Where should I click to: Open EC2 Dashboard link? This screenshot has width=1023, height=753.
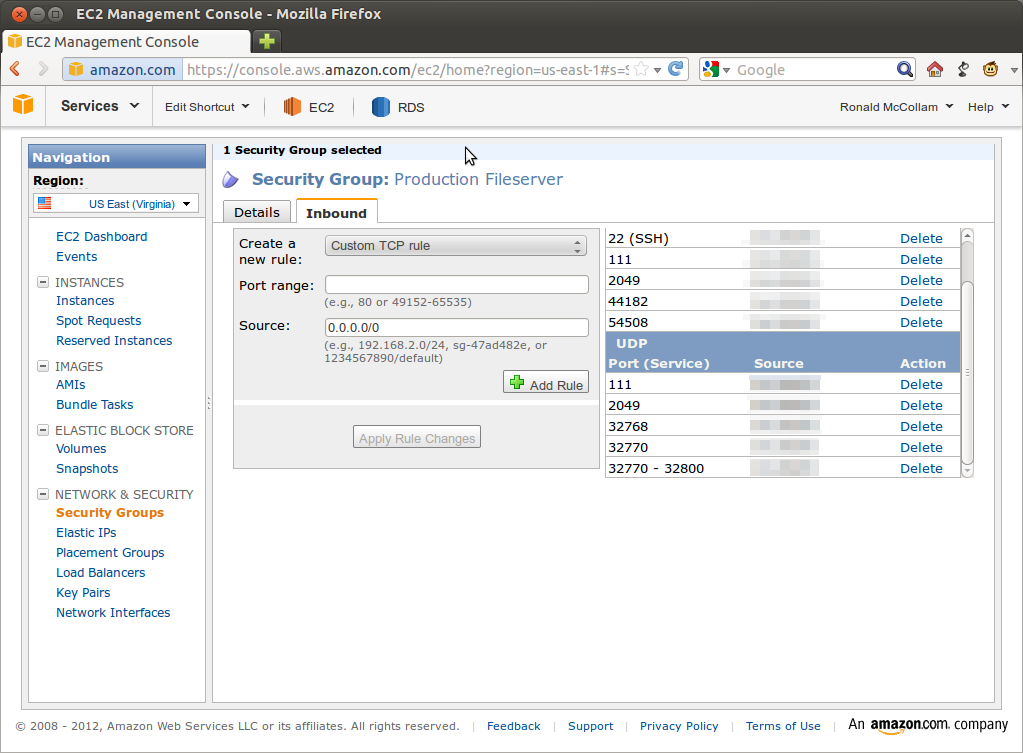coord(101,236)
